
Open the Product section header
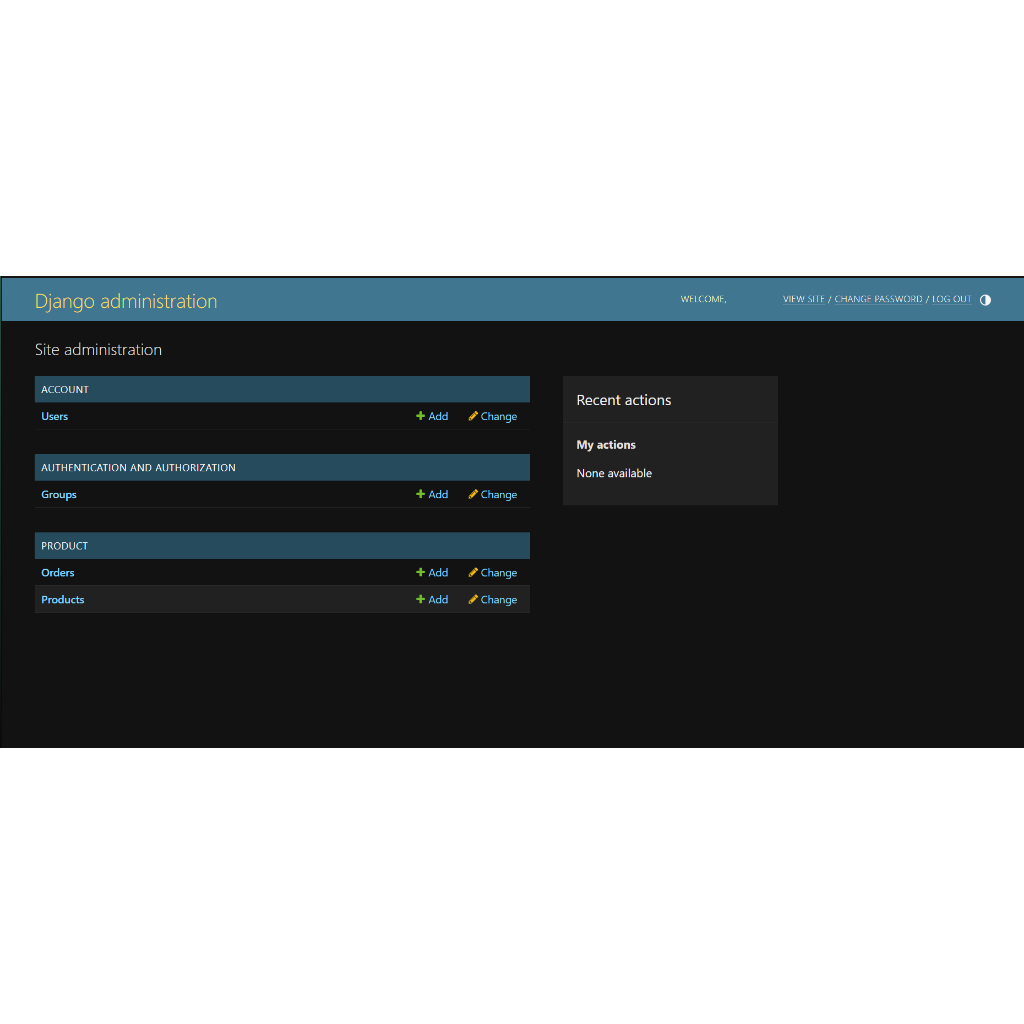point(64,546)
